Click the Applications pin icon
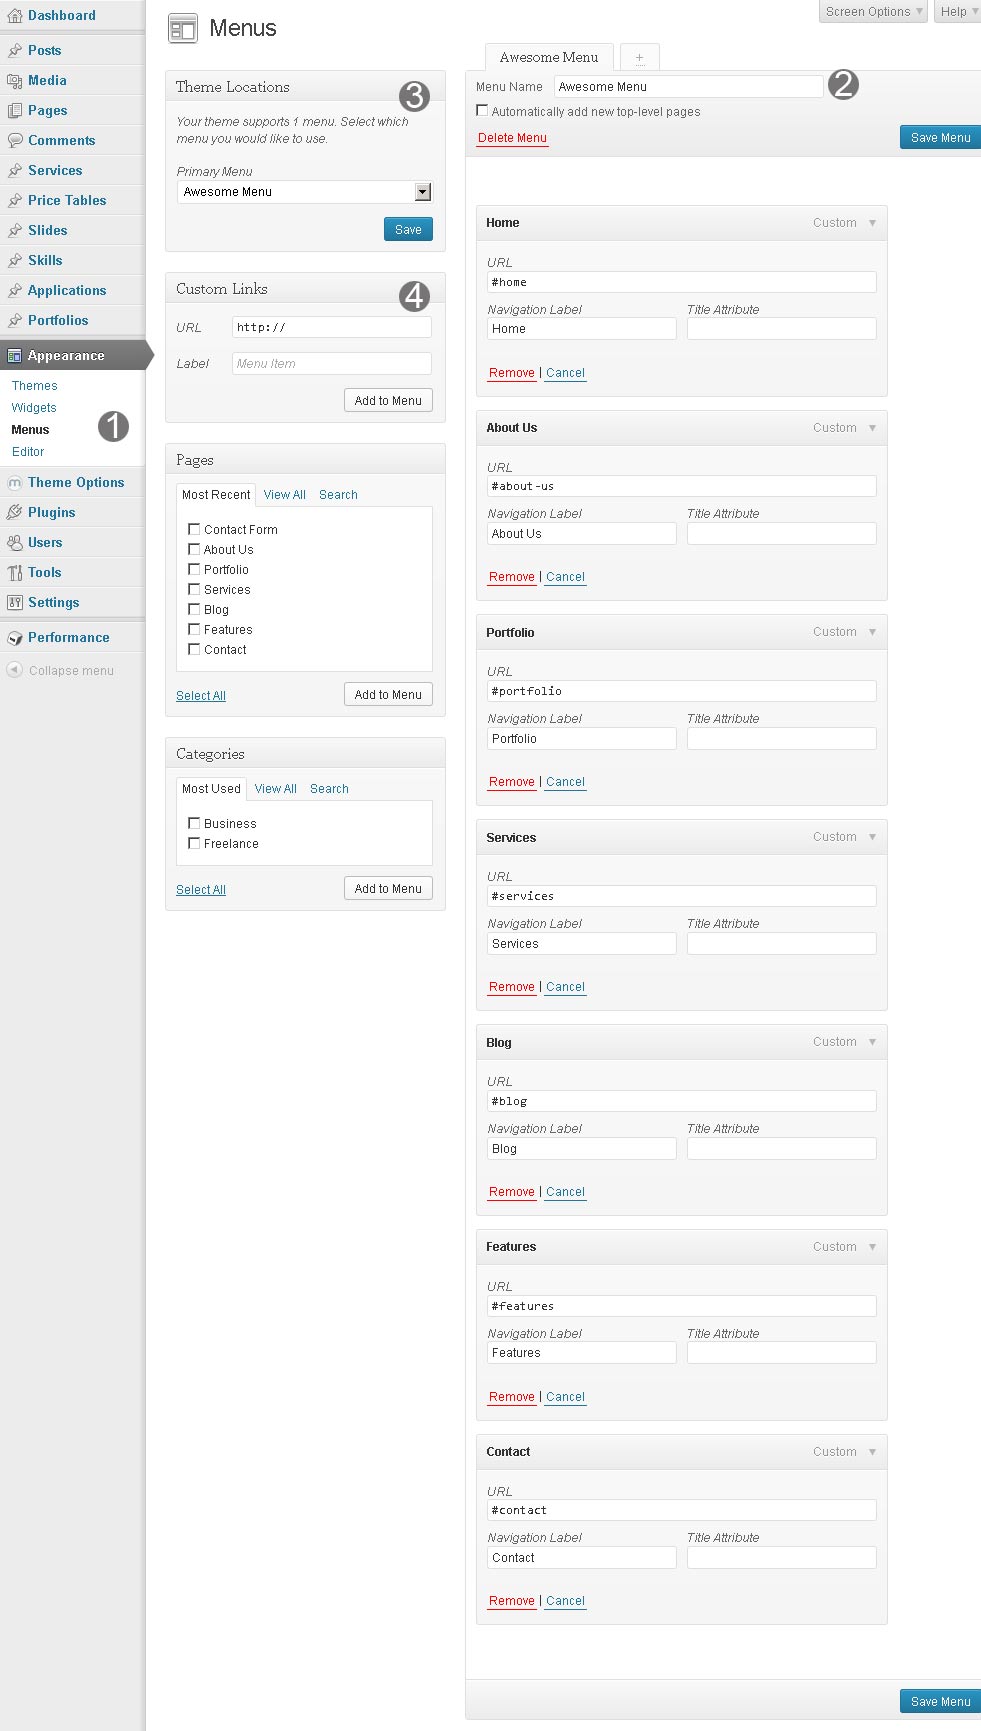 (x=14, y=290)
